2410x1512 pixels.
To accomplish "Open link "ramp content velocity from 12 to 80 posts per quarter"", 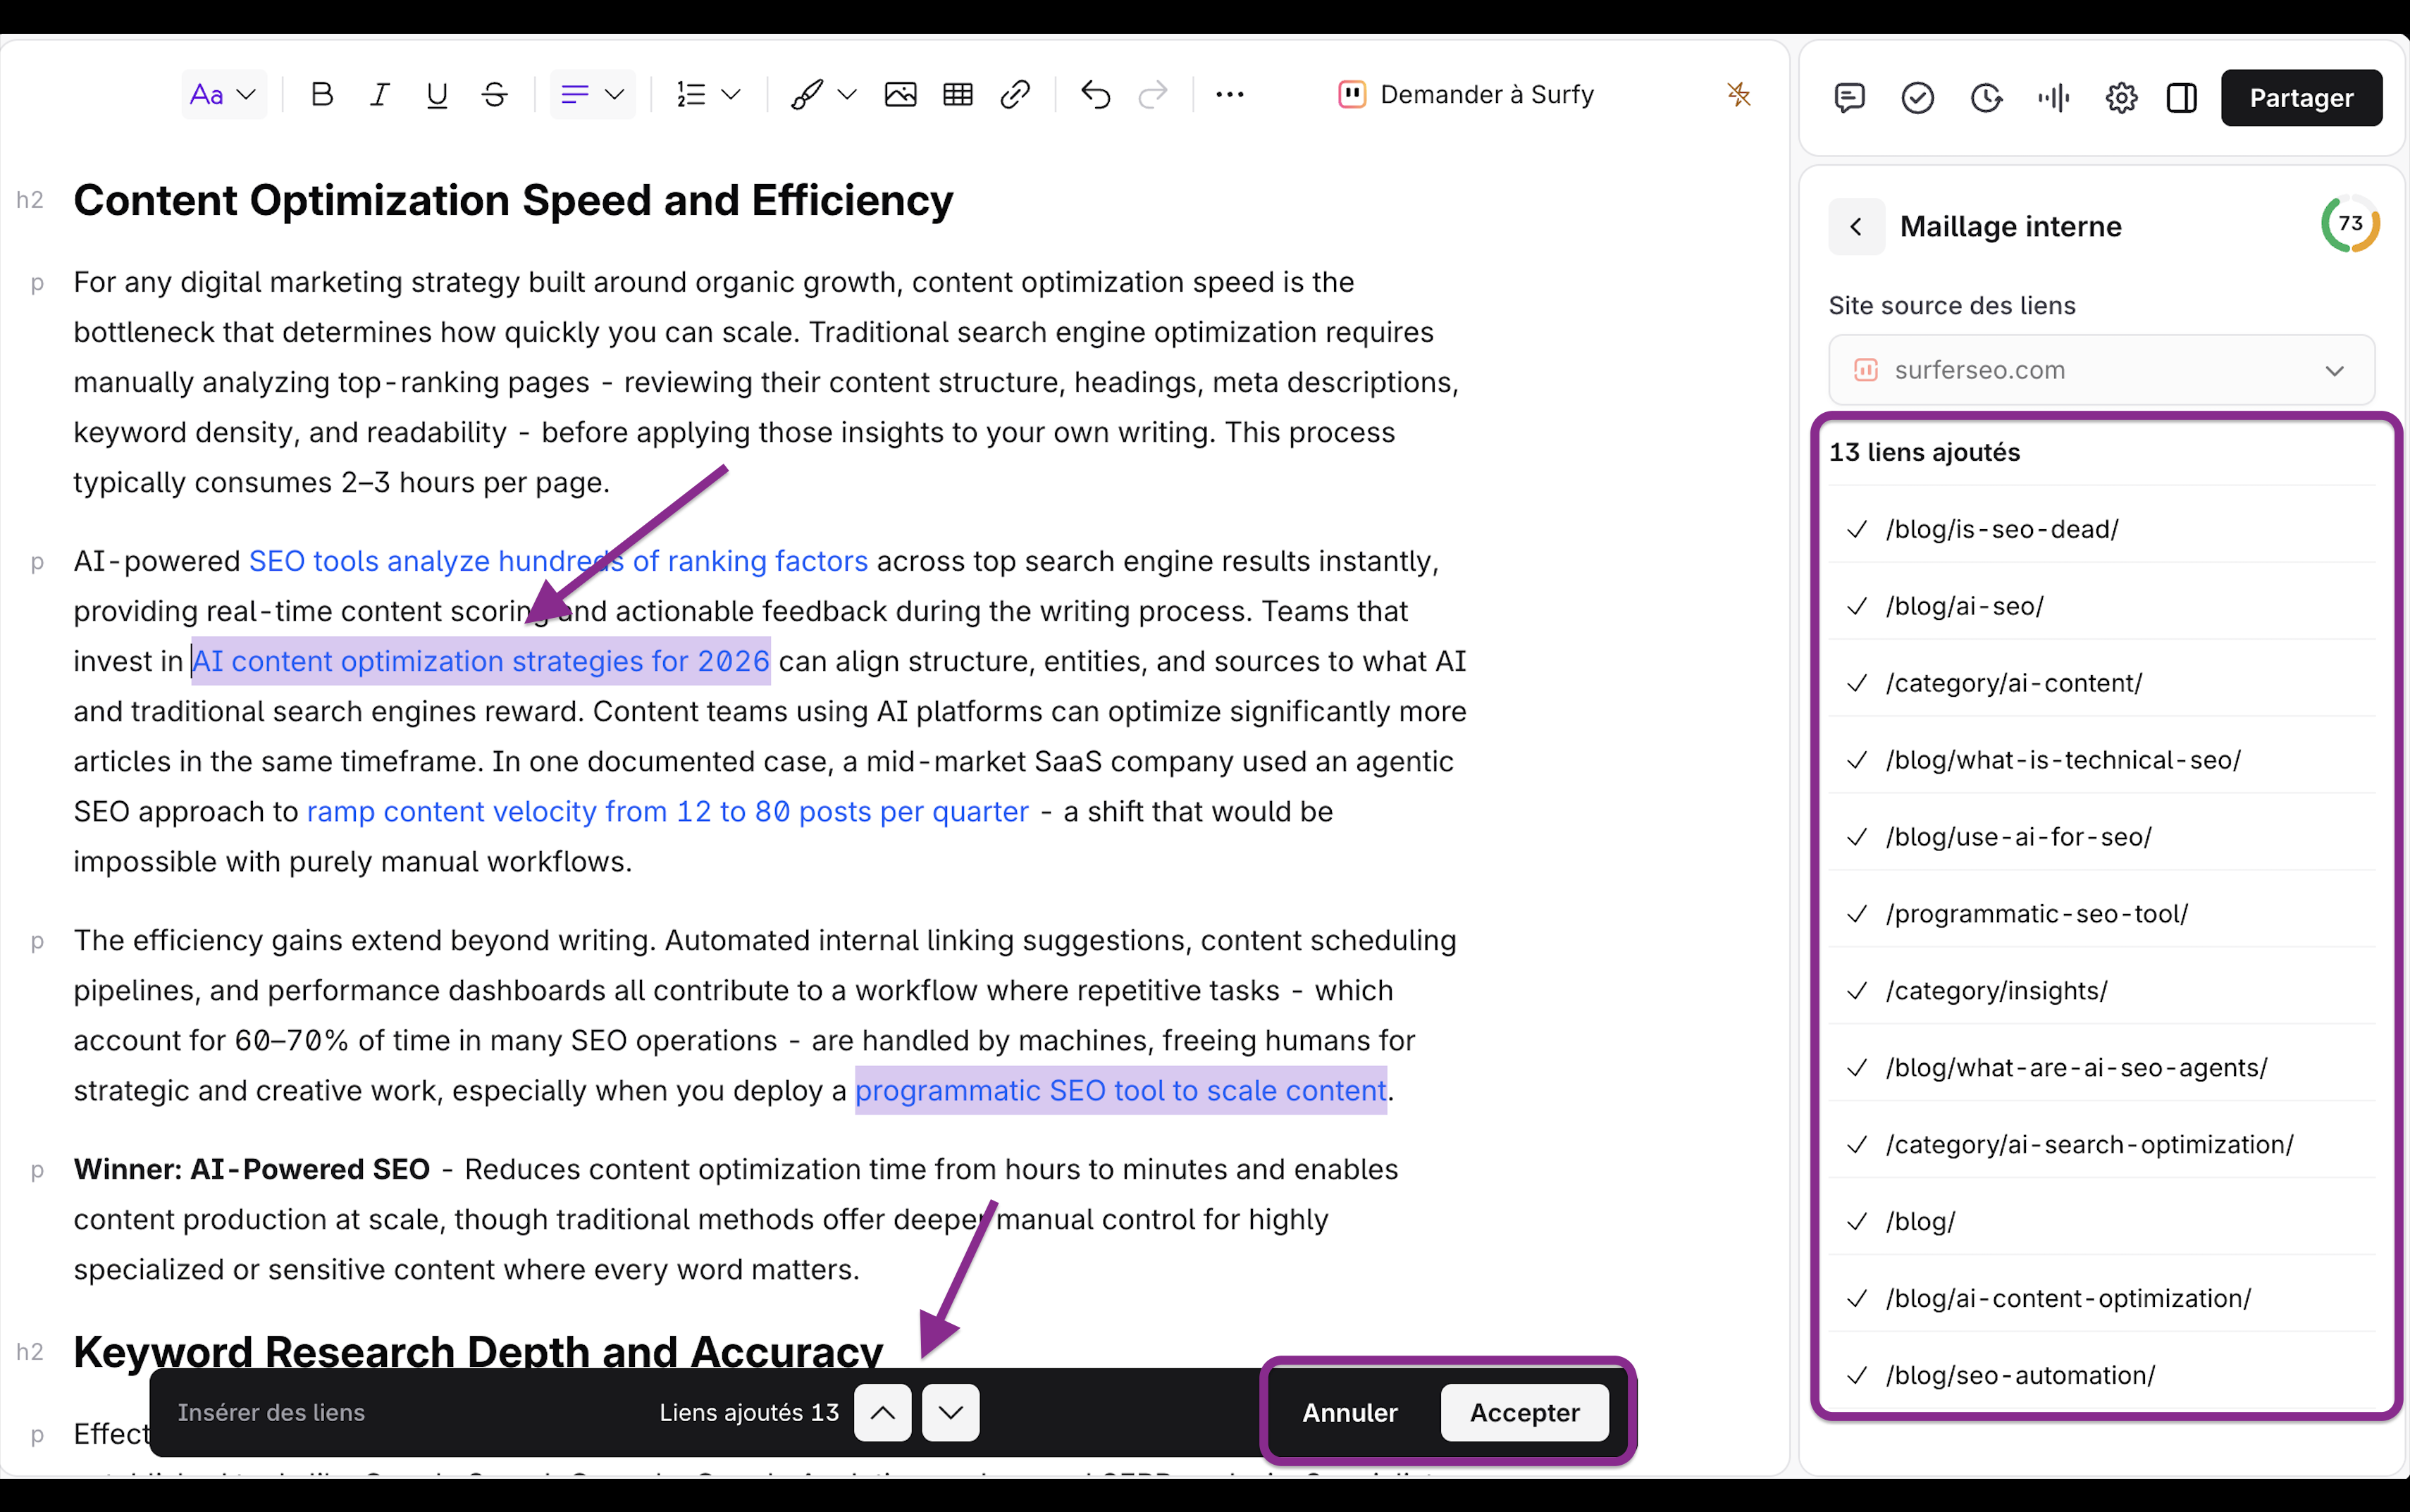I will 667,812.
